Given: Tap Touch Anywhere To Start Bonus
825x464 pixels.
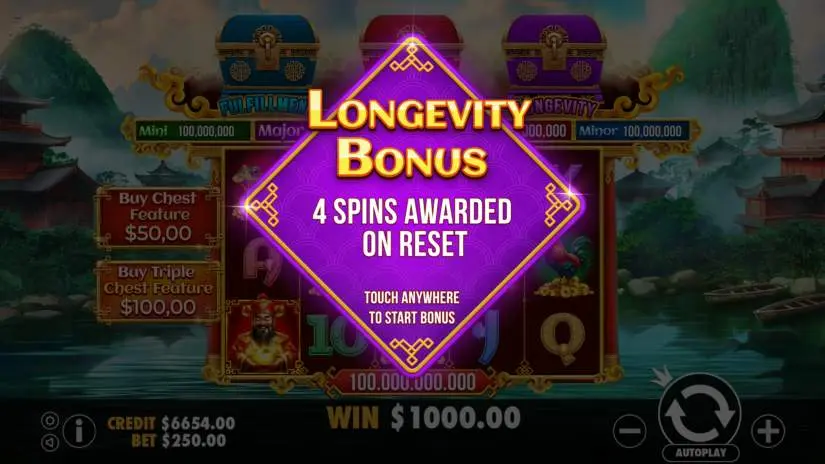Looking at the screenshot, I should coord(412,307).
